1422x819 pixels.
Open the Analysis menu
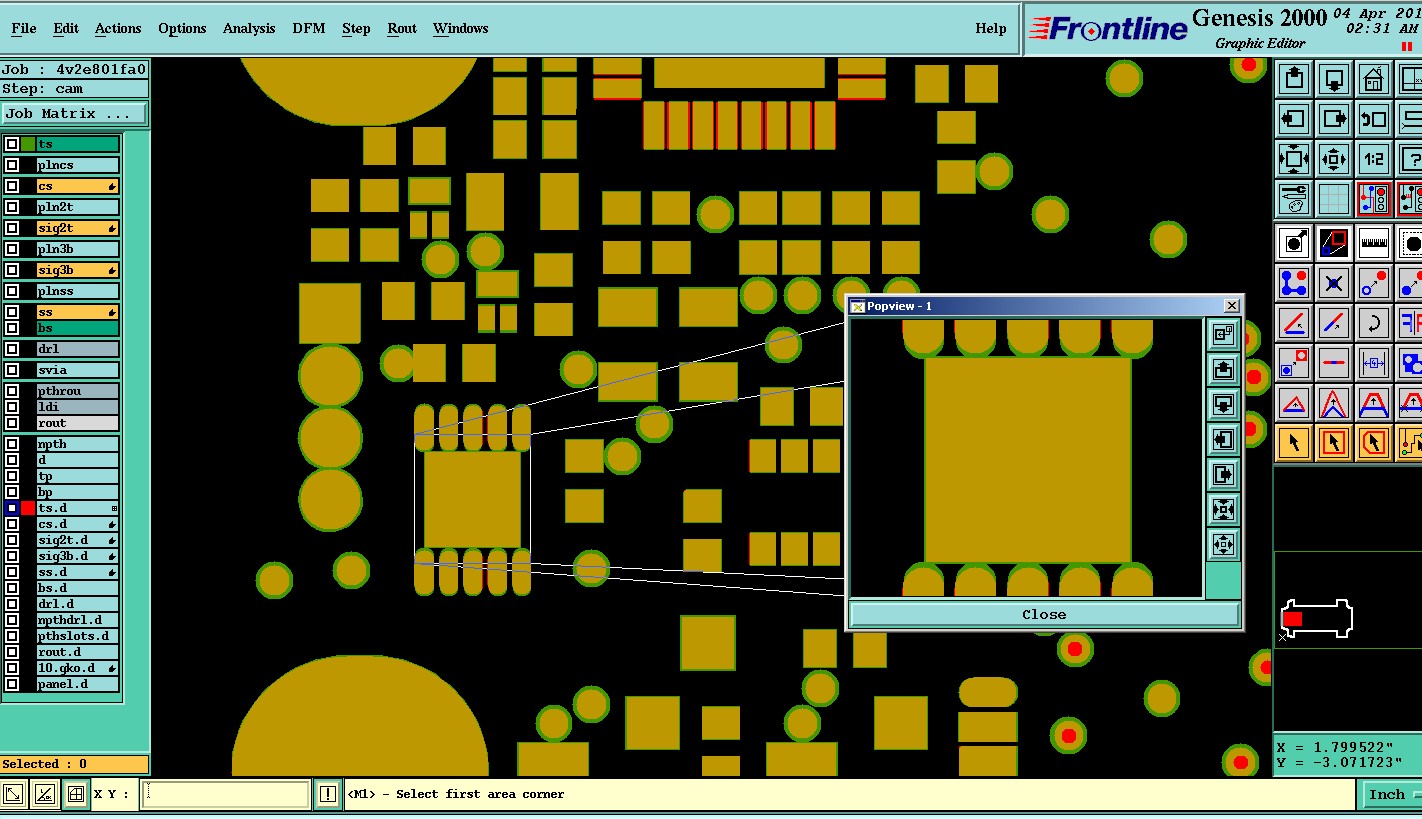(249, 28)
